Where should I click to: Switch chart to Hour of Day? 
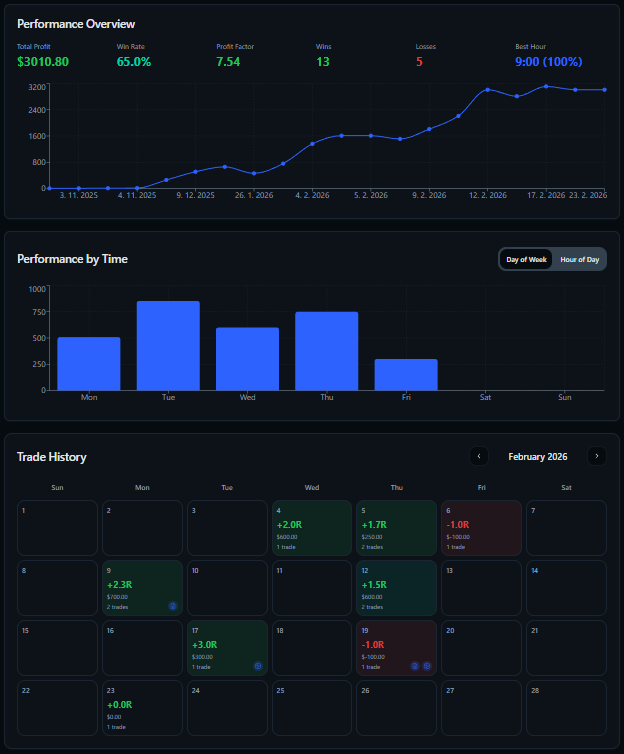click(x=579, y=260)
